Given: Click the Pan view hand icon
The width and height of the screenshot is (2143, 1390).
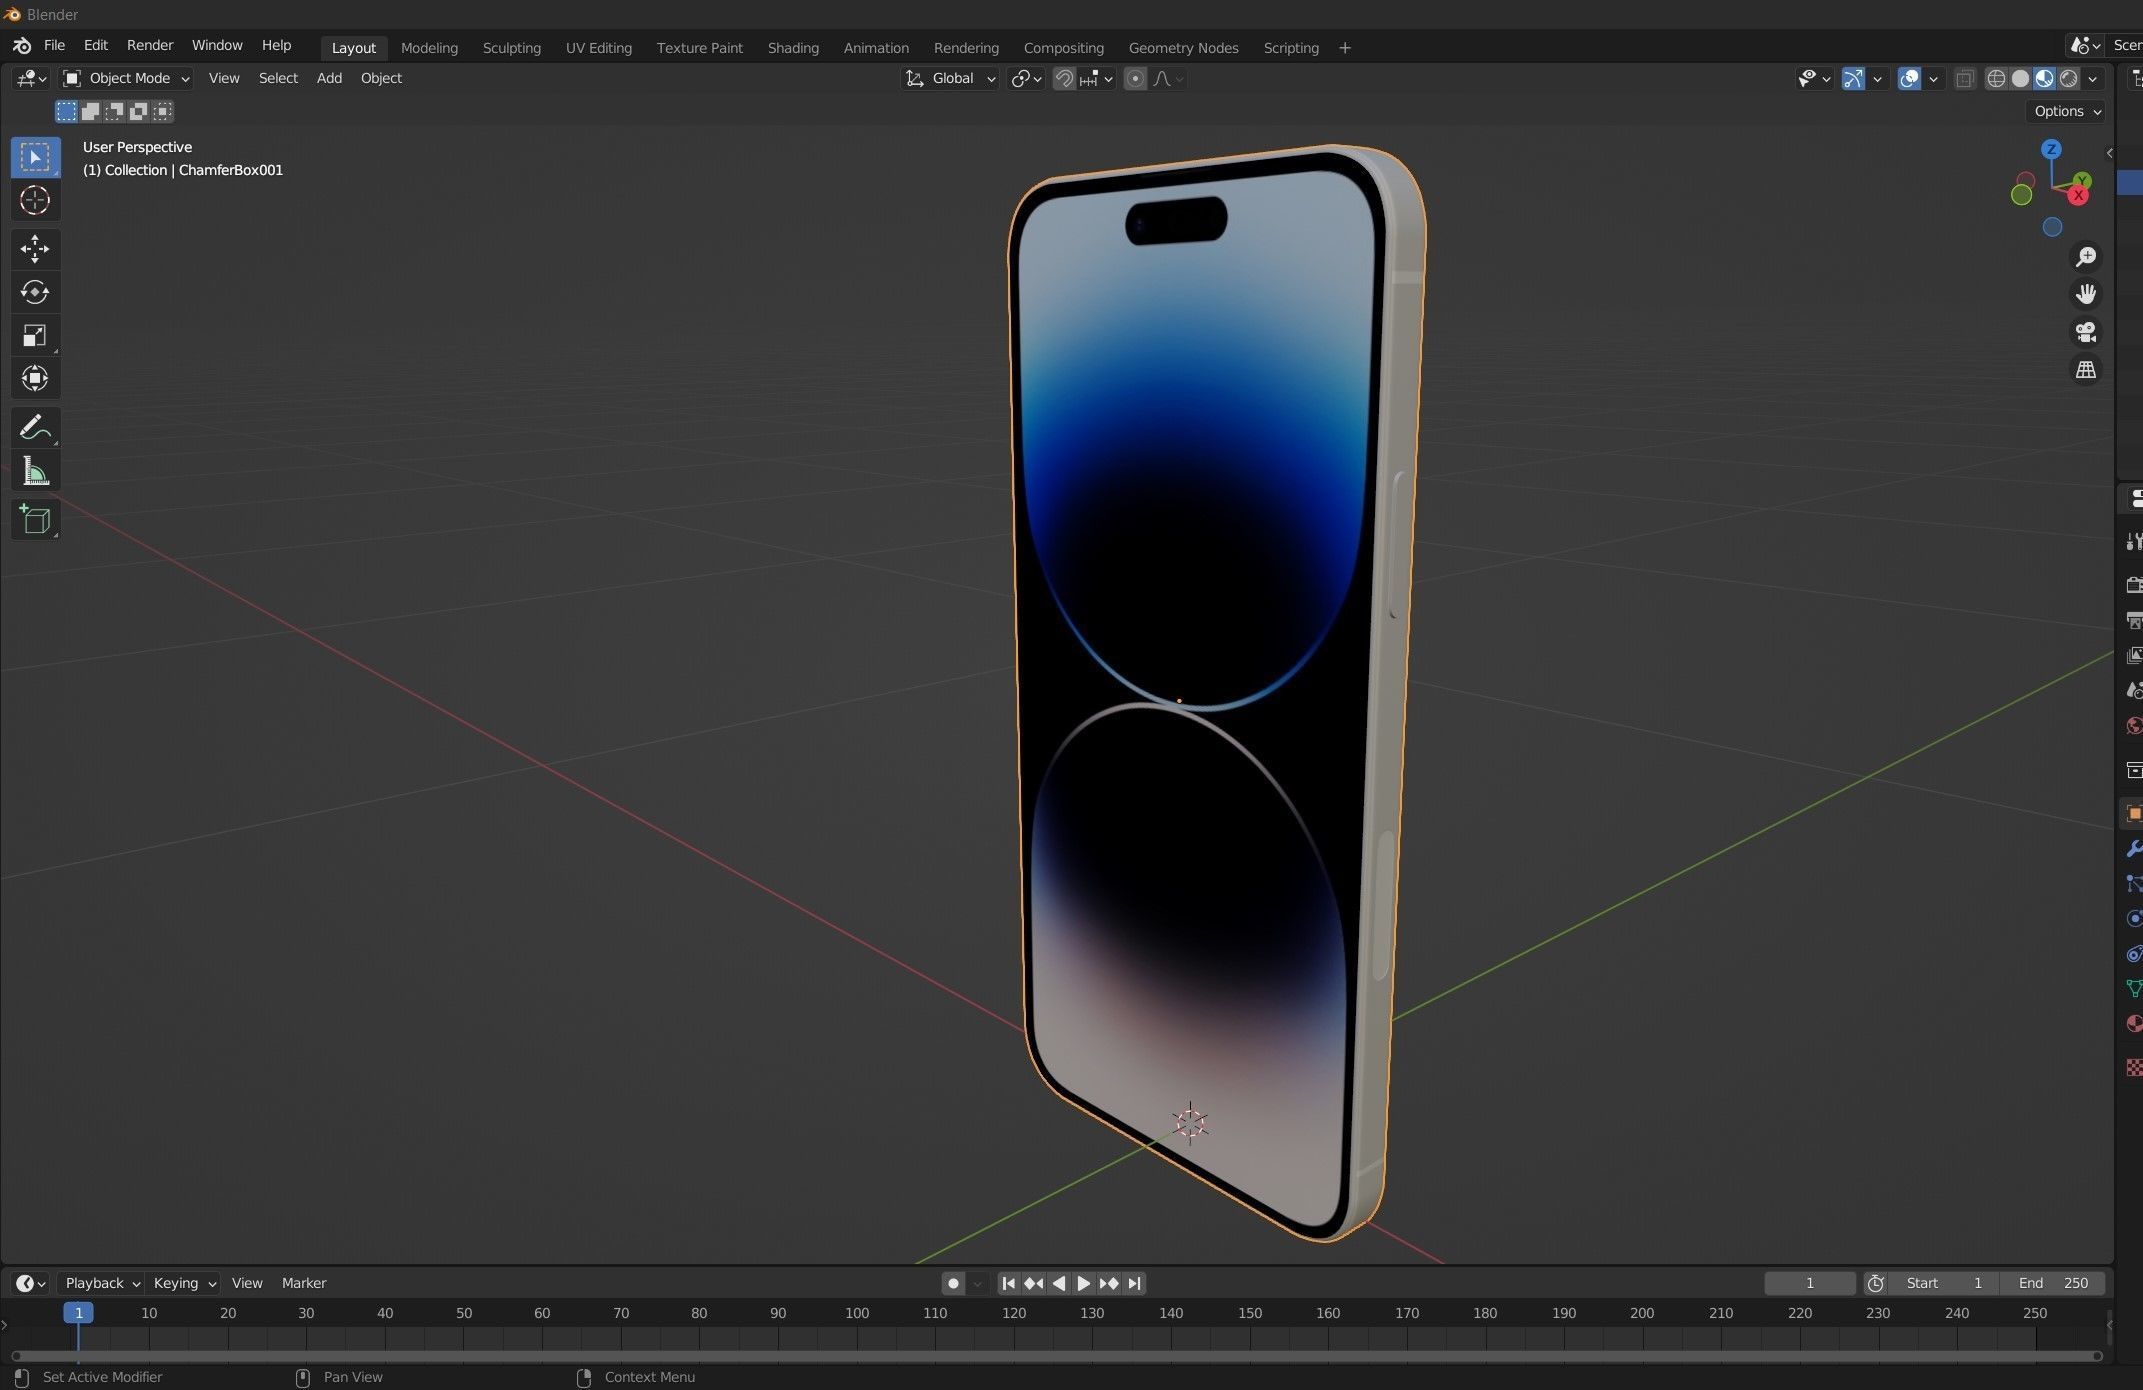Looking at the screenshot, I should pyautogui.click(x=2086, y=294).
